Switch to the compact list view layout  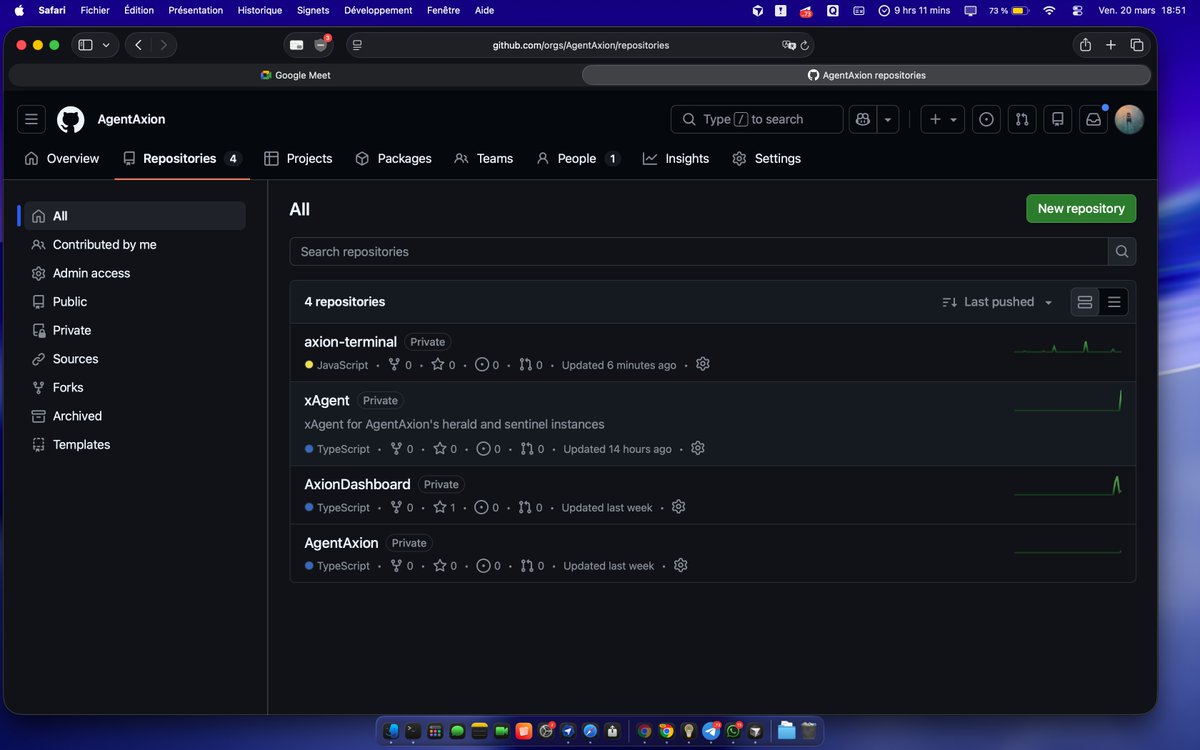(1114, 302)
